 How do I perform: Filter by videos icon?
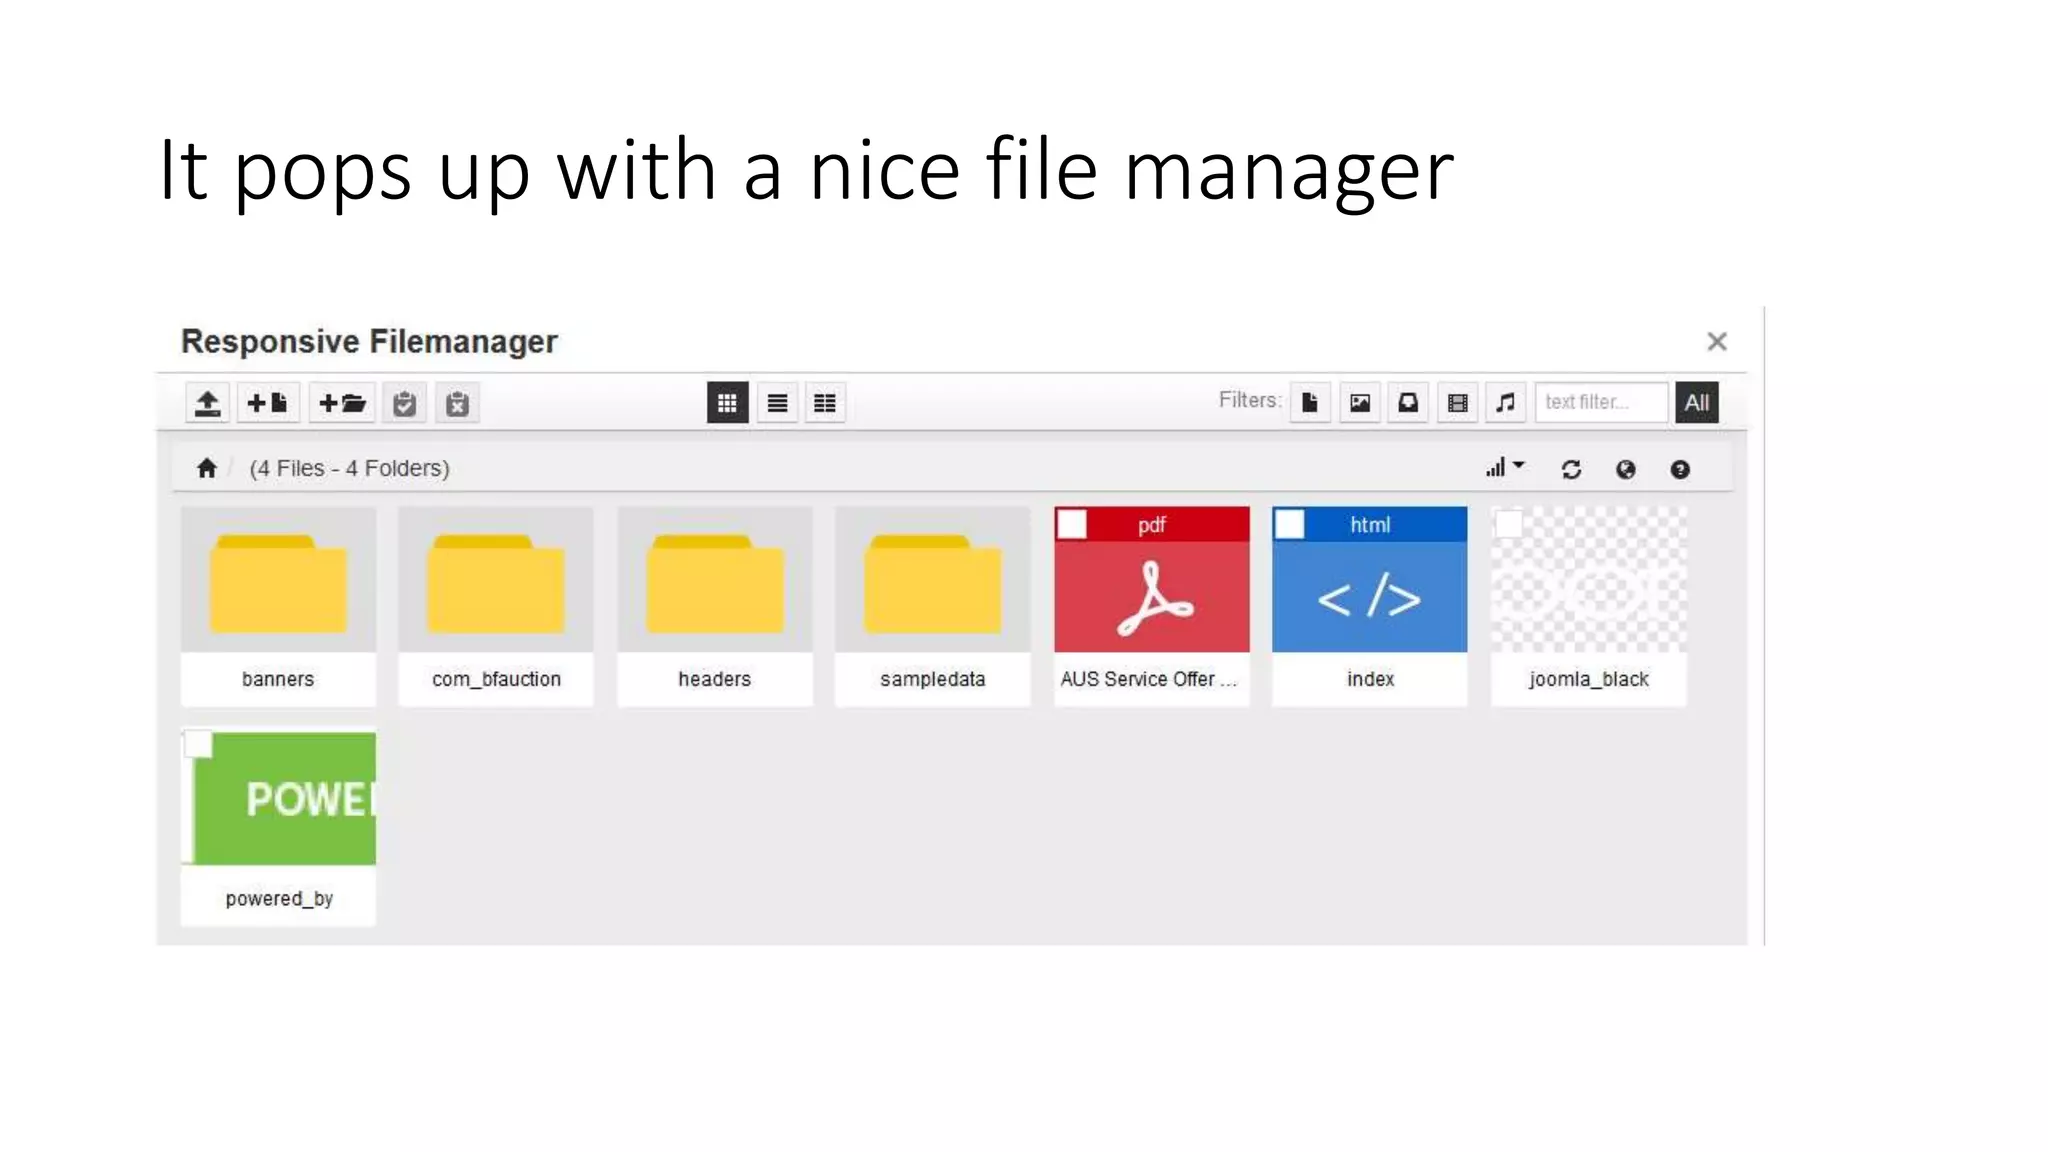(x=1458, y=403)
